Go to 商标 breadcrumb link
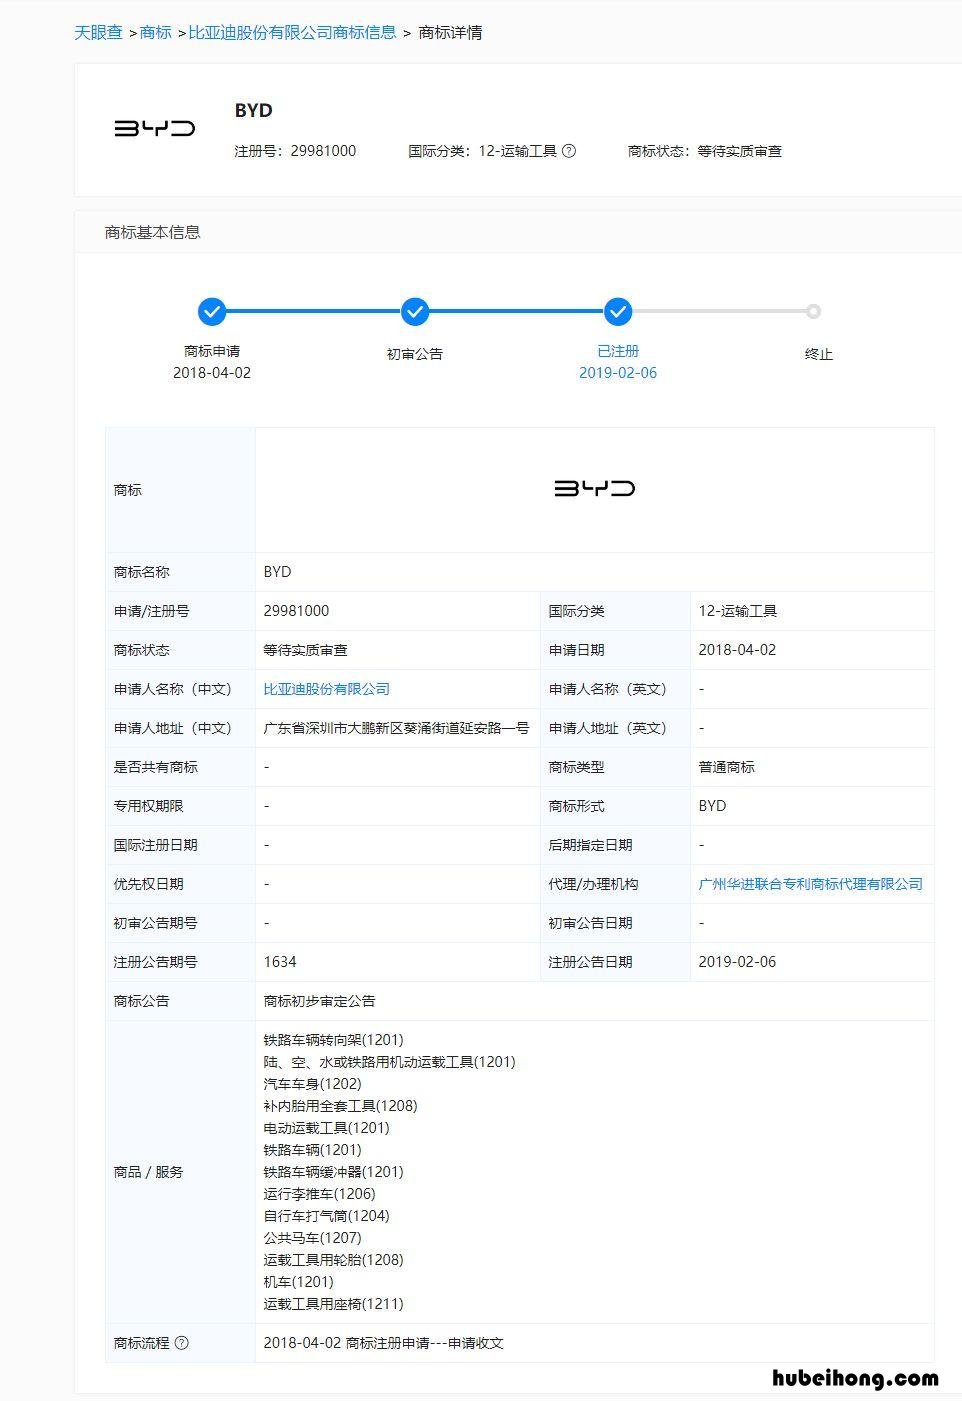Screen dimensions: 962x1401 tap(156, 33)
